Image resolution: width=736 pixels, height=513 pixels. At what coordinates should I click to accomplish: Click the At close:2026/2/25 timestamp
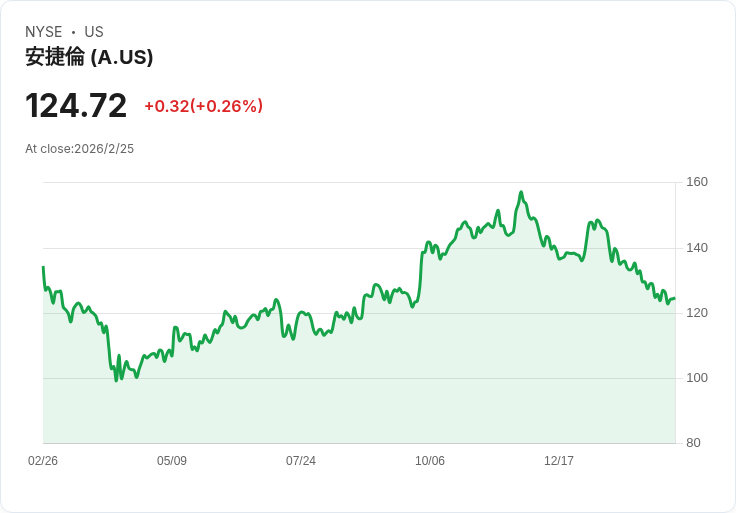click(x=79, y=149)
